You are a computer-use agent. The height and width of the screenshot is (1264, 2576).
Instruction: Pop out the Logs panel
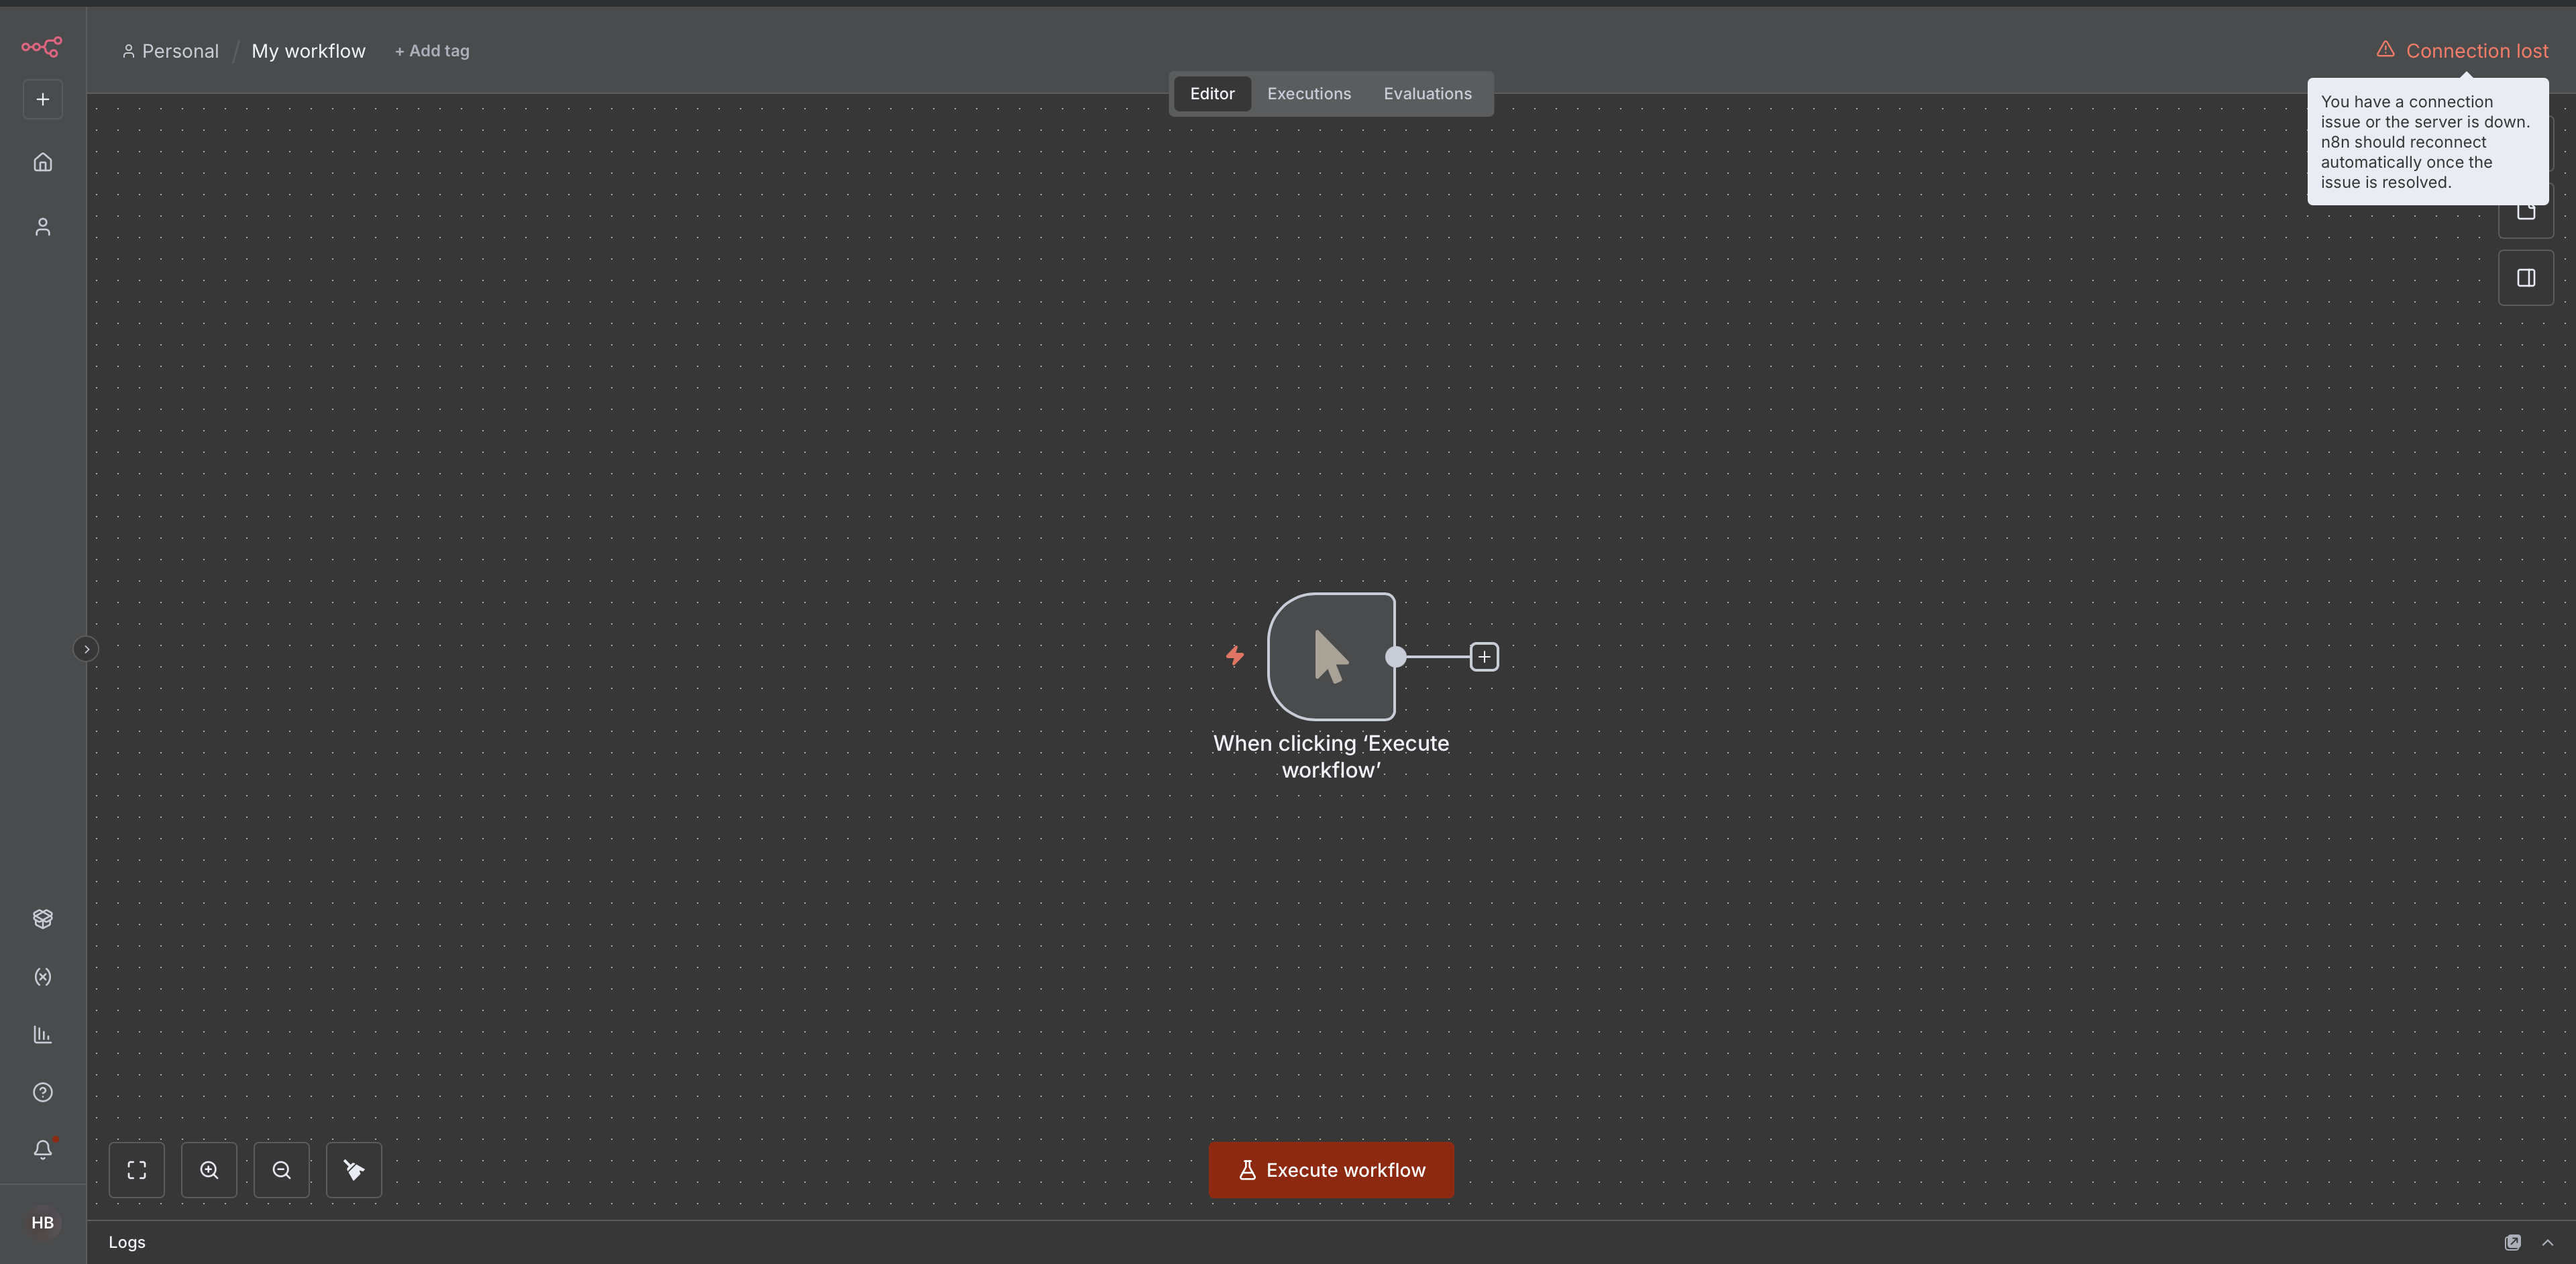pyautogui.click(x=2513, y=1242)
